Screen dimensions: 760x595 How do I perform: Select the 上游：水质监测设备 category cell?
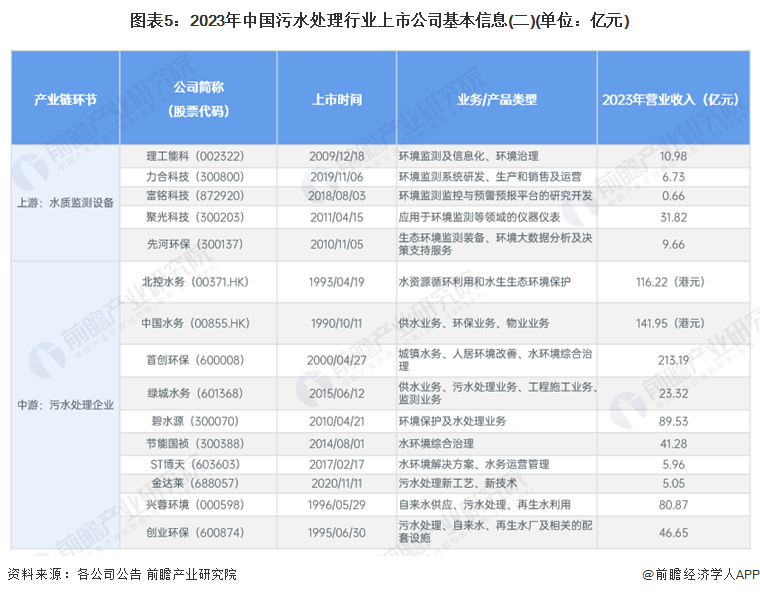[x=65, y=203]
